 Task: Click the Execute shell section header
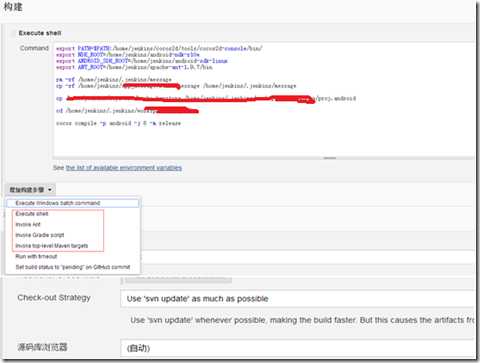(x=40, y=33)
